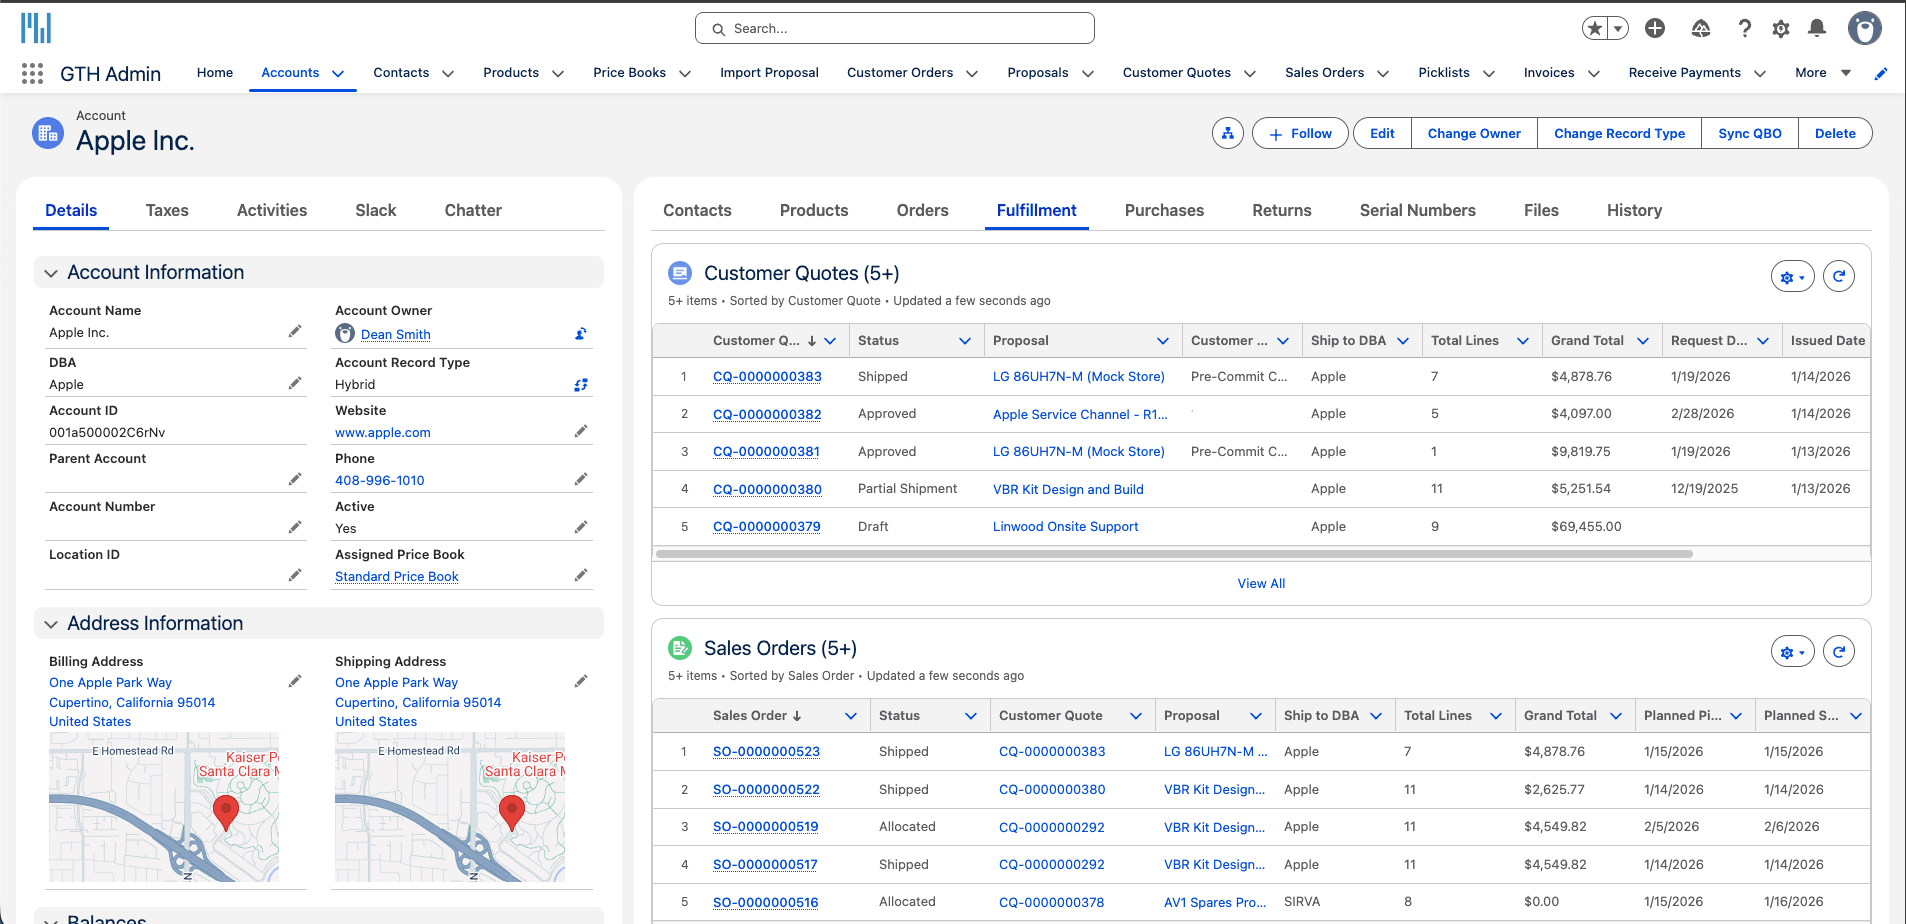Change the Account Owner icon

click(581, 333)
